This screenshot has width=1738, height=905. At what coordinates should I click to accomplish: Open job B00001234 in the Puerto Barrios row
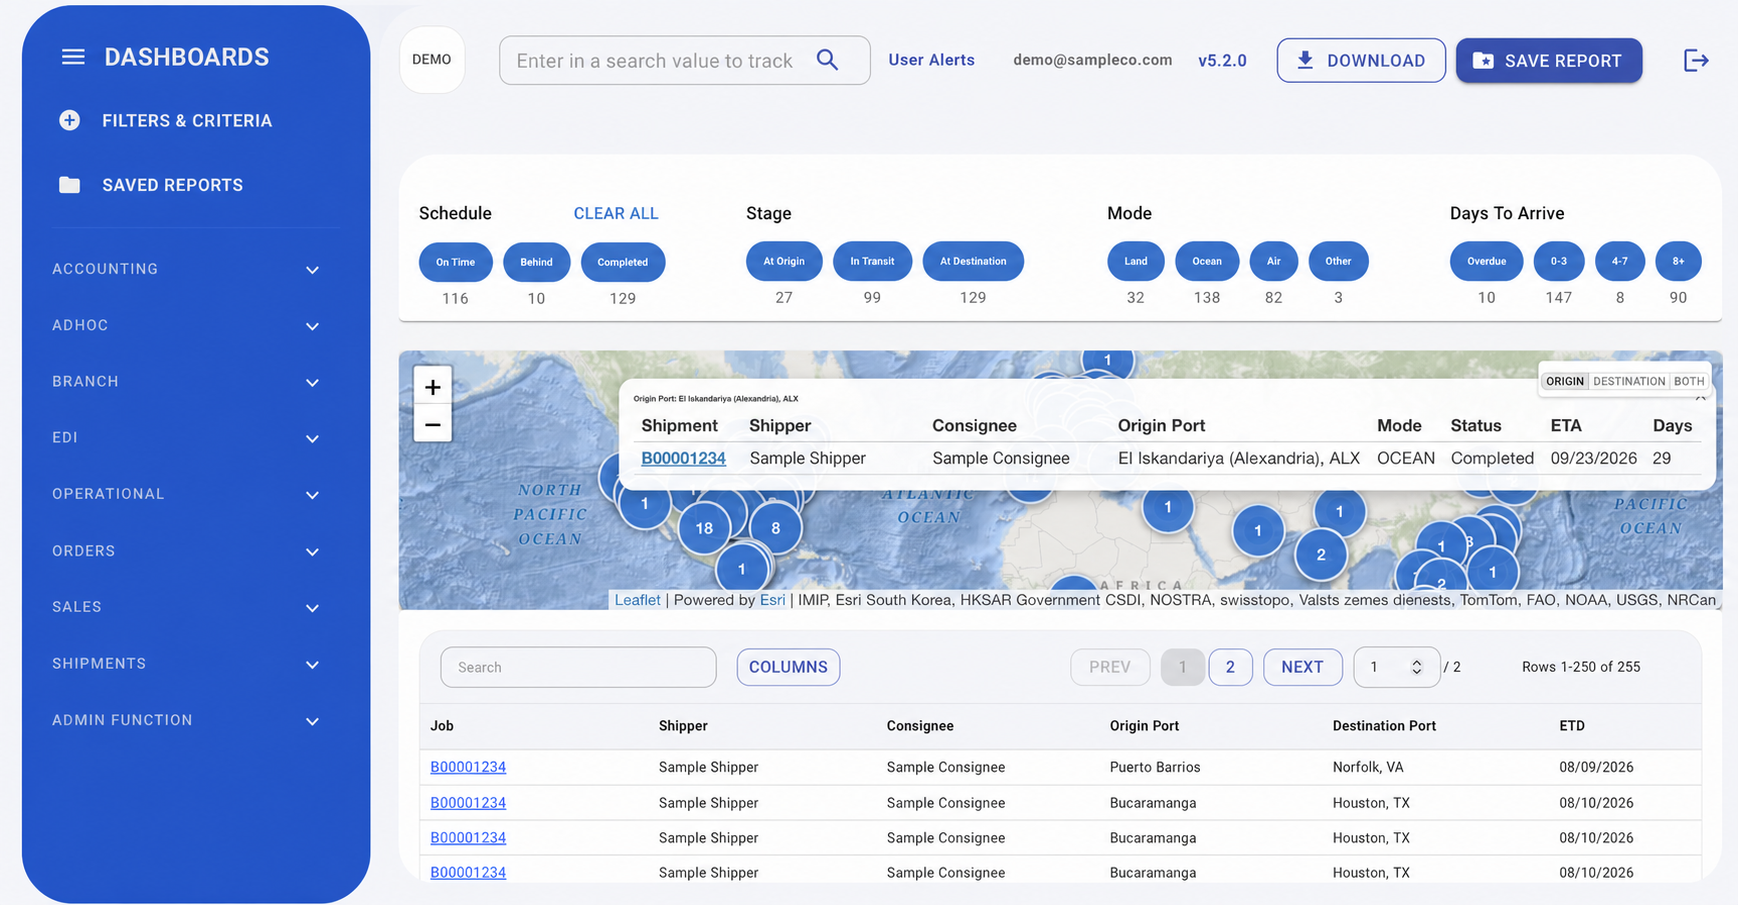[468, 767]
